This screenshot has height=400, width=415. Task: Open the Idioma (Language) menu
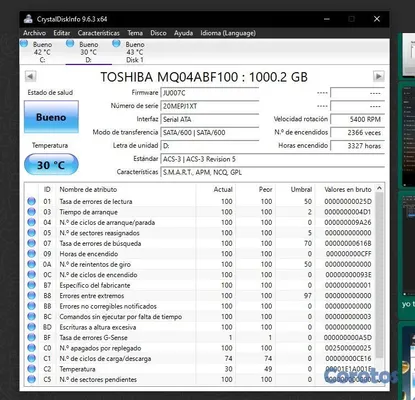[228, 33]
